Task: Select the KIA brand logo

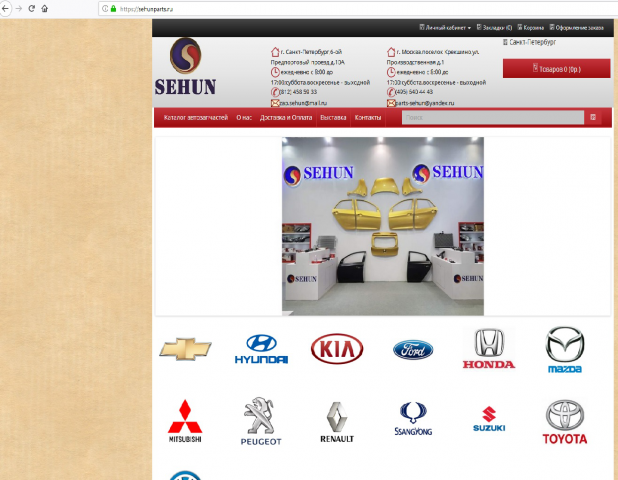Action: pos(337,349)
